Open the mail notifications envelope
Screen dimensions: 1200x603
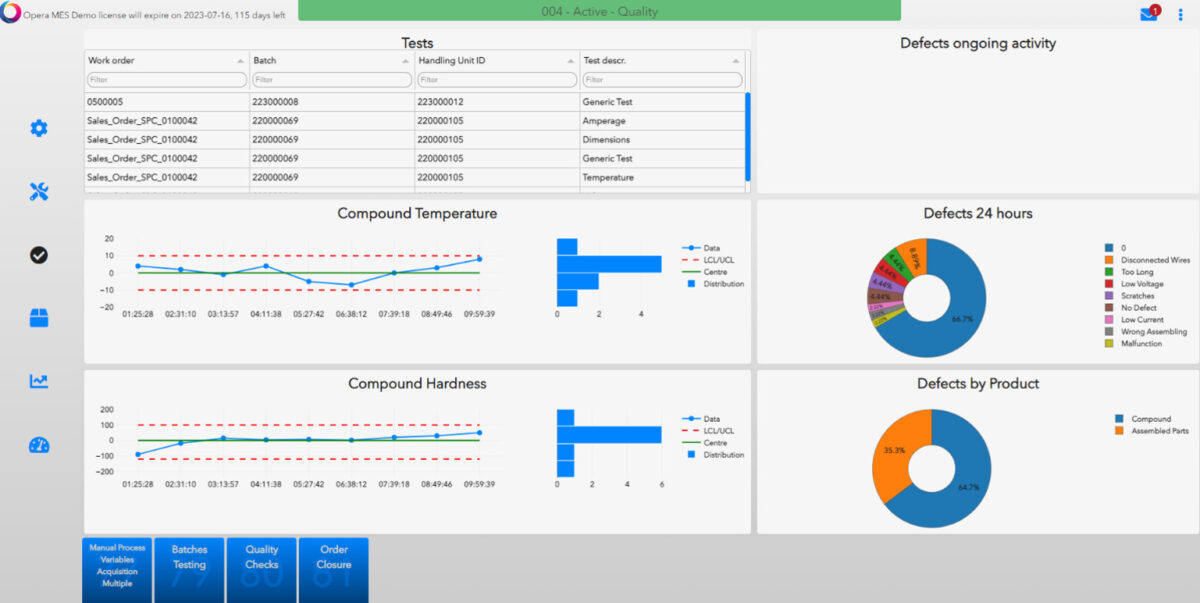(x=1149, y=14)
